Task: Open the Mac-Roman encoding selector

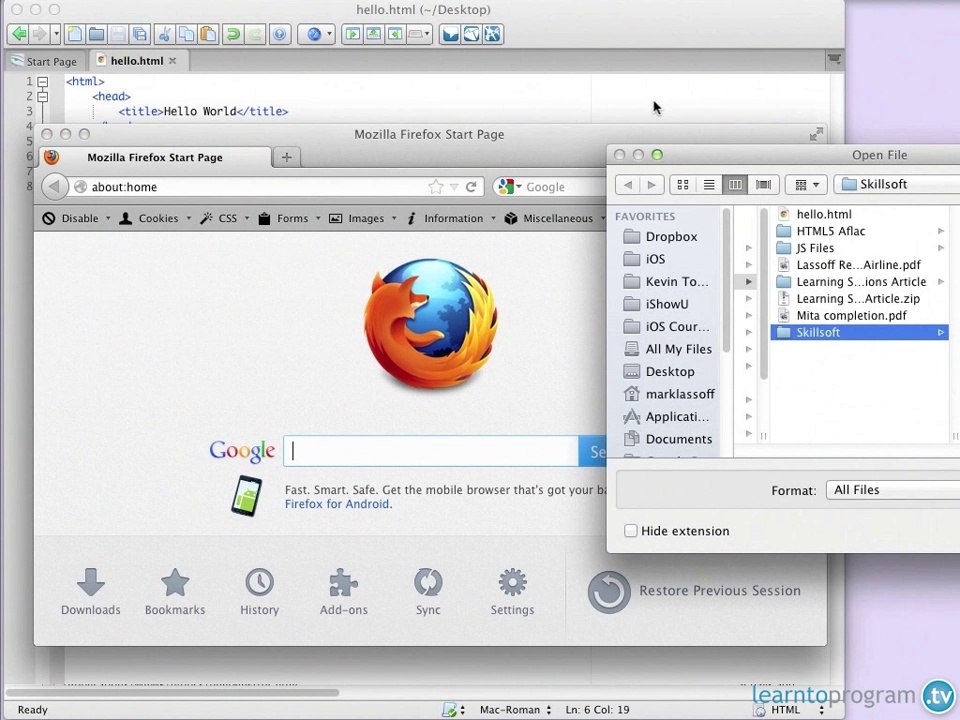Action: pyautogui.click(x=516, y=710)
